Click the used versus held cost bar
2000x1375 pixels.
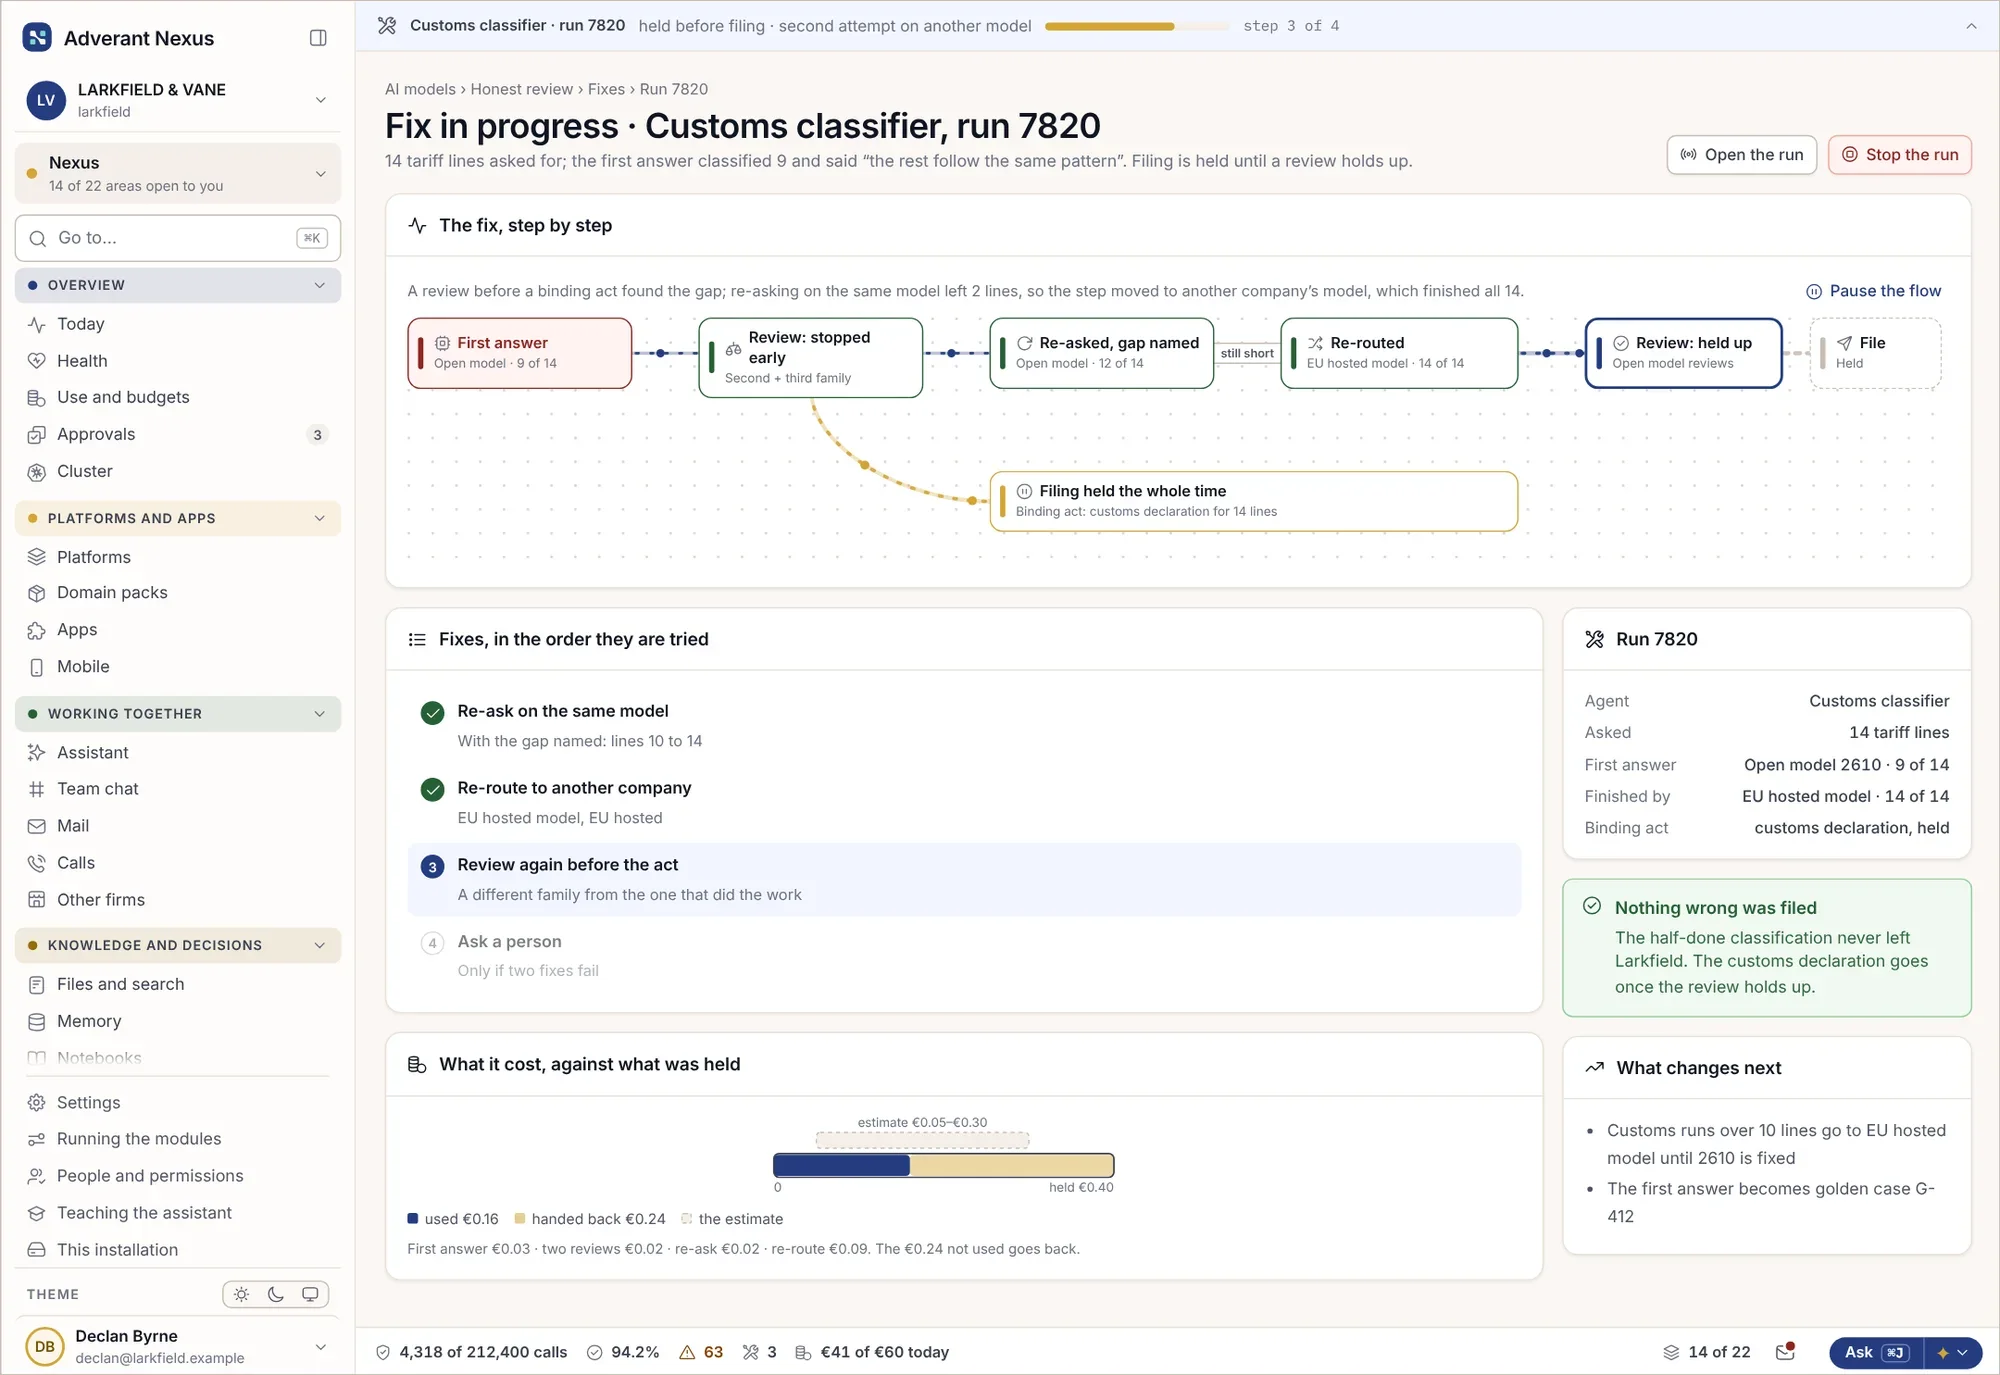click(x=943, y=1165)
